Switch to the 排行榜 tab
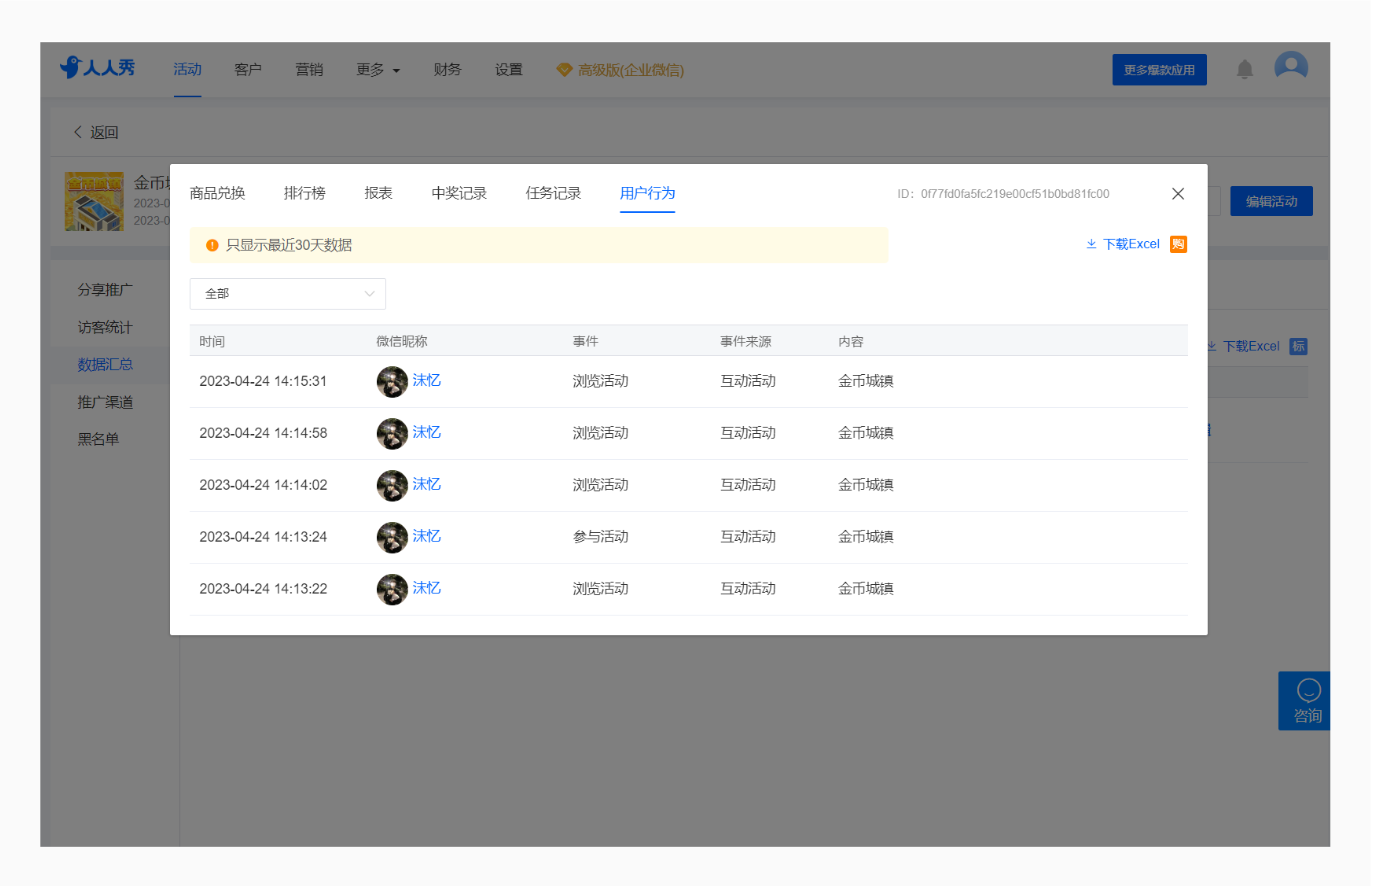This screenshot has height=886, width=1375. pyautogui.click(x=305, y=193)
